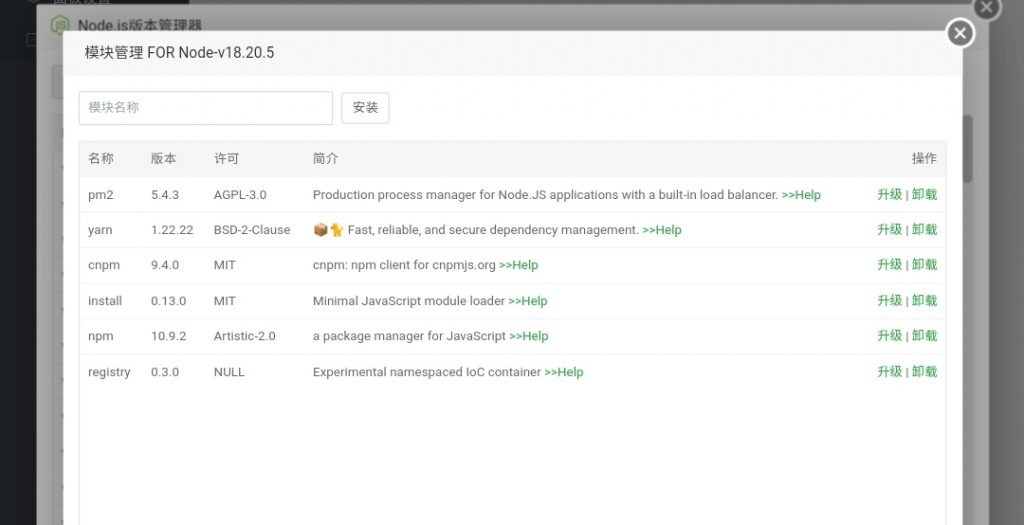Close the module management dialog
Image resolution: width=1024 pixels, height=525 pixels.
(960, 34)
